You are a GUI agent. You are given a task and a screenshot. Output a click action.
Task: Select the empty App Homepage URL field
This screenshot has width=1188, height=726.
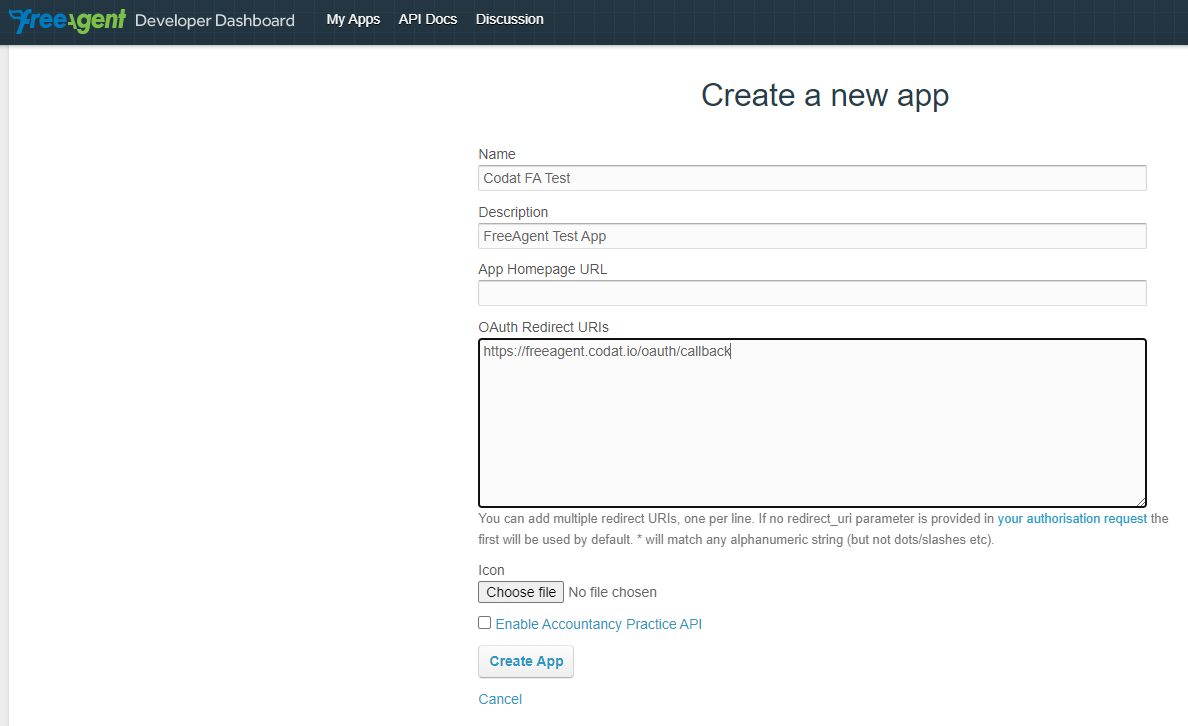pos(811,293)
